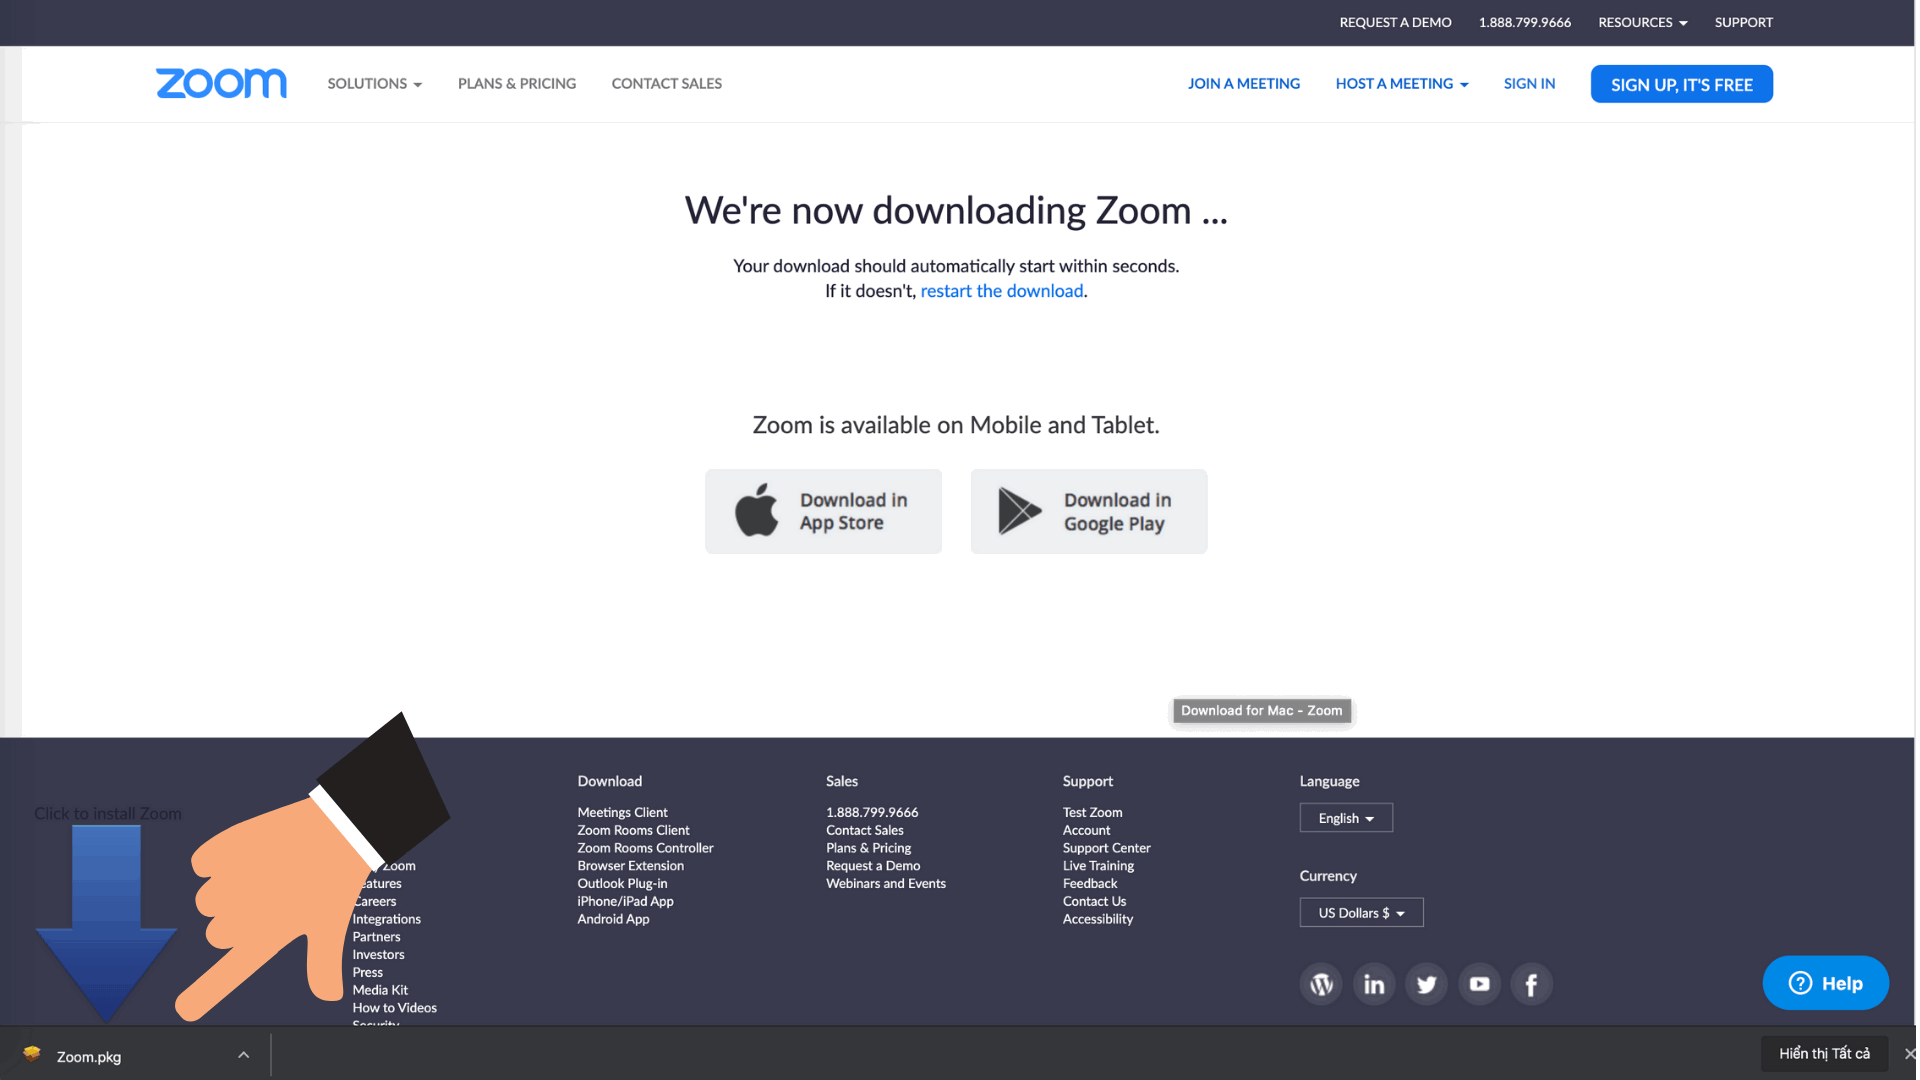Open Plans & Pricing in navigation
Viewport: 1920px width, 1080px height.
pos(517,84)
